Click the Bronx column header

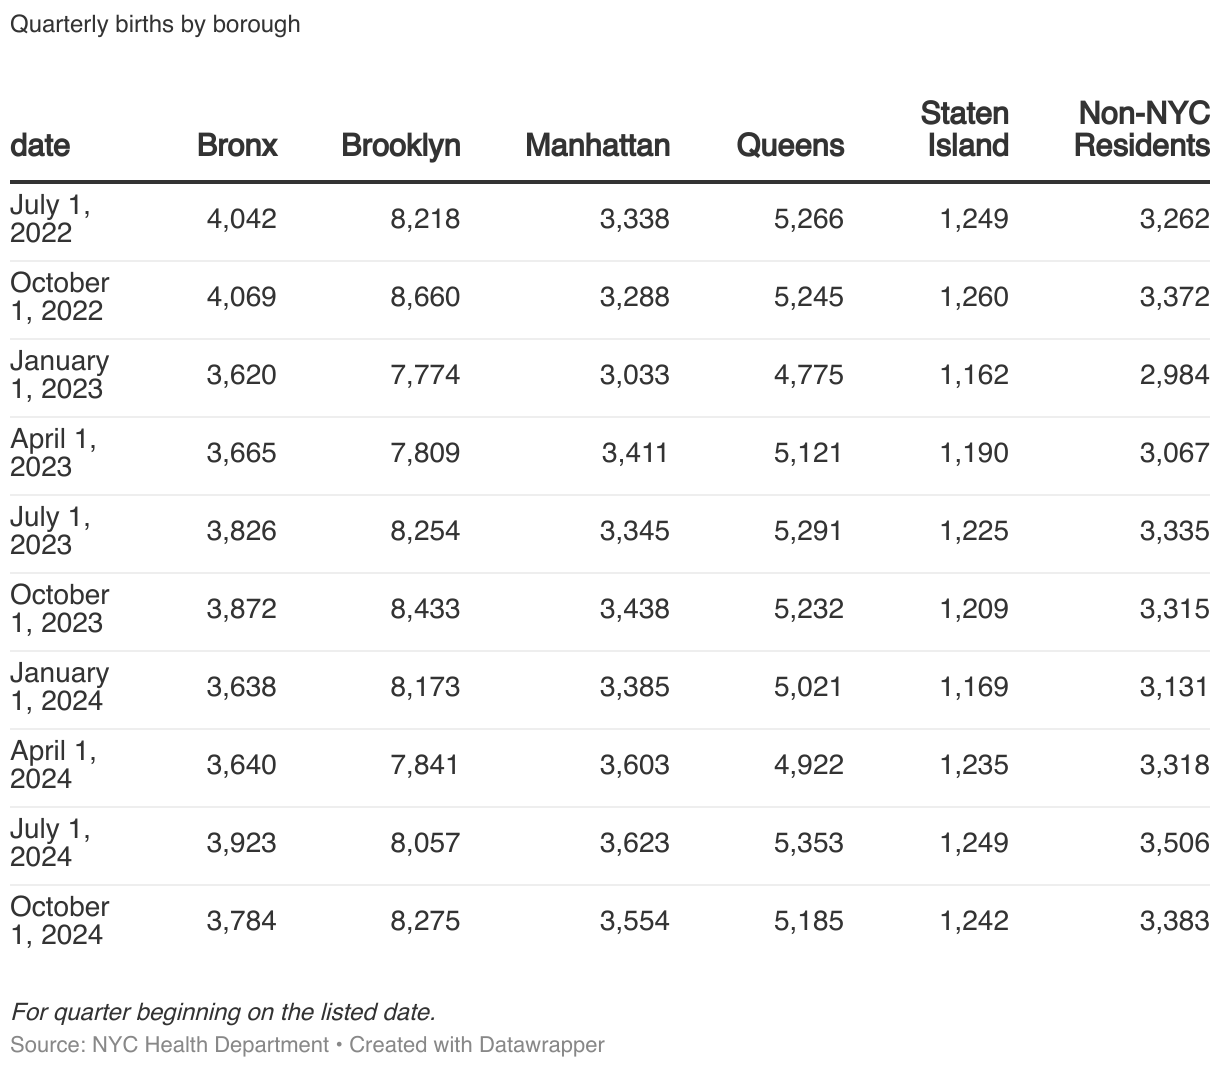(x=237, y=145)
